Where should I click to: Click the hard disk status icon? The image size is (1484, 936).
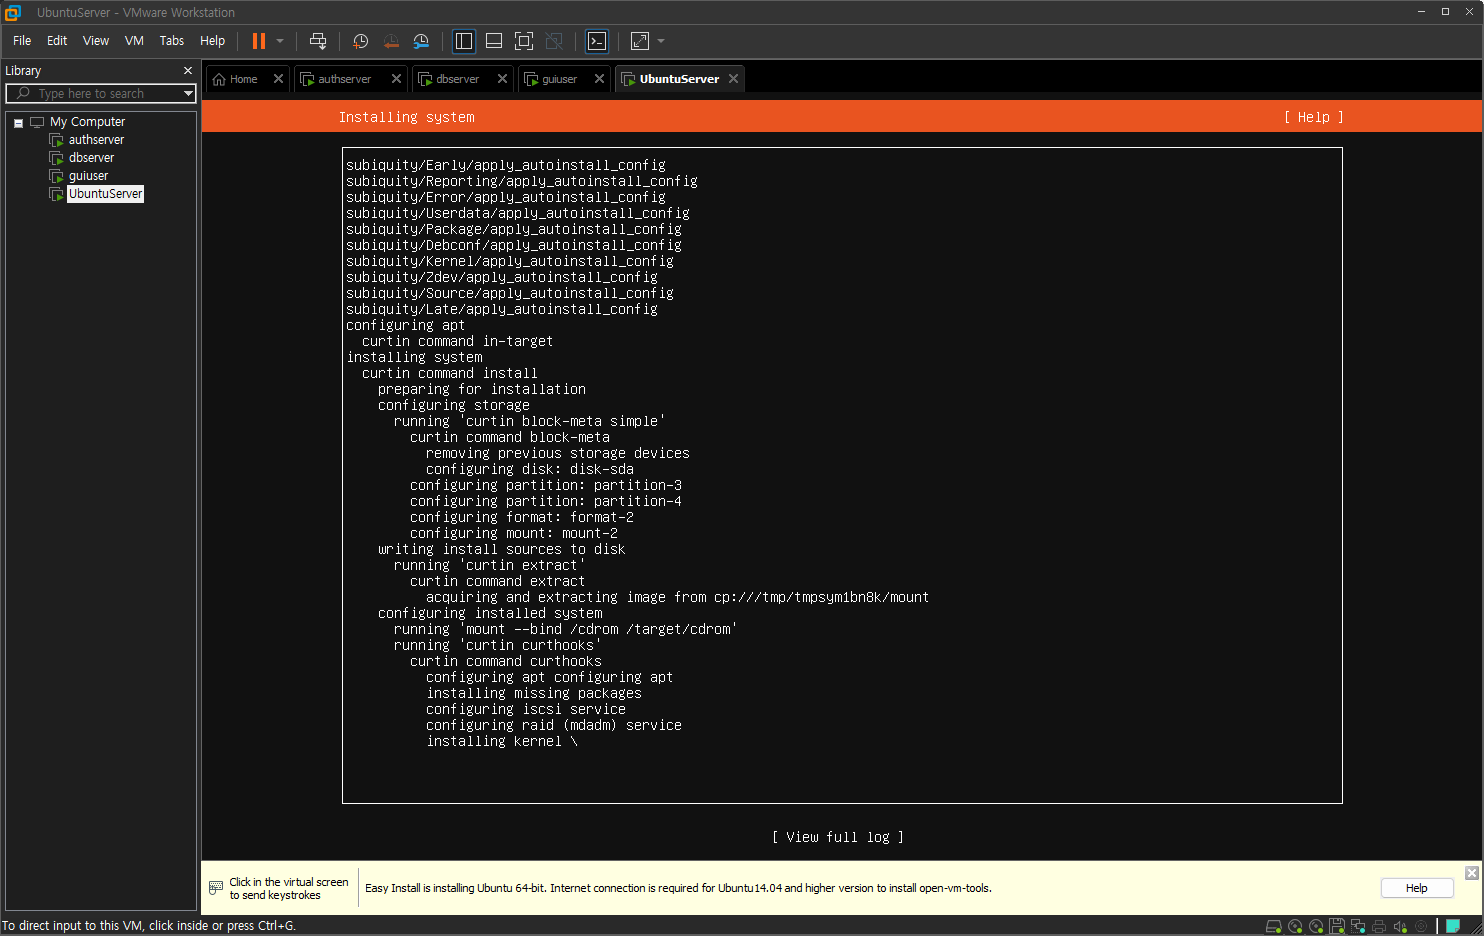click(x=1274, y=926)
